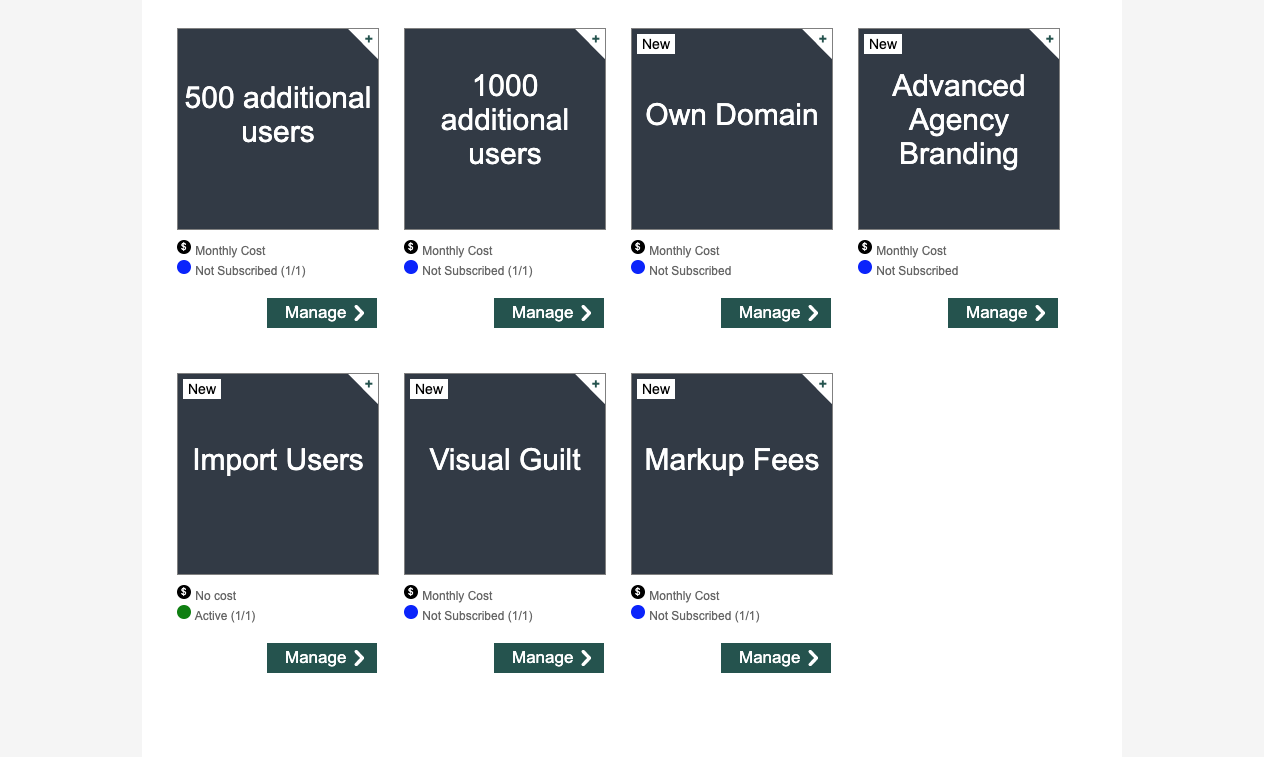Manage the Advanced Agency Branding add-on
The height and width of the screenshot is (757, 1264).
[x=1003, y=313]
